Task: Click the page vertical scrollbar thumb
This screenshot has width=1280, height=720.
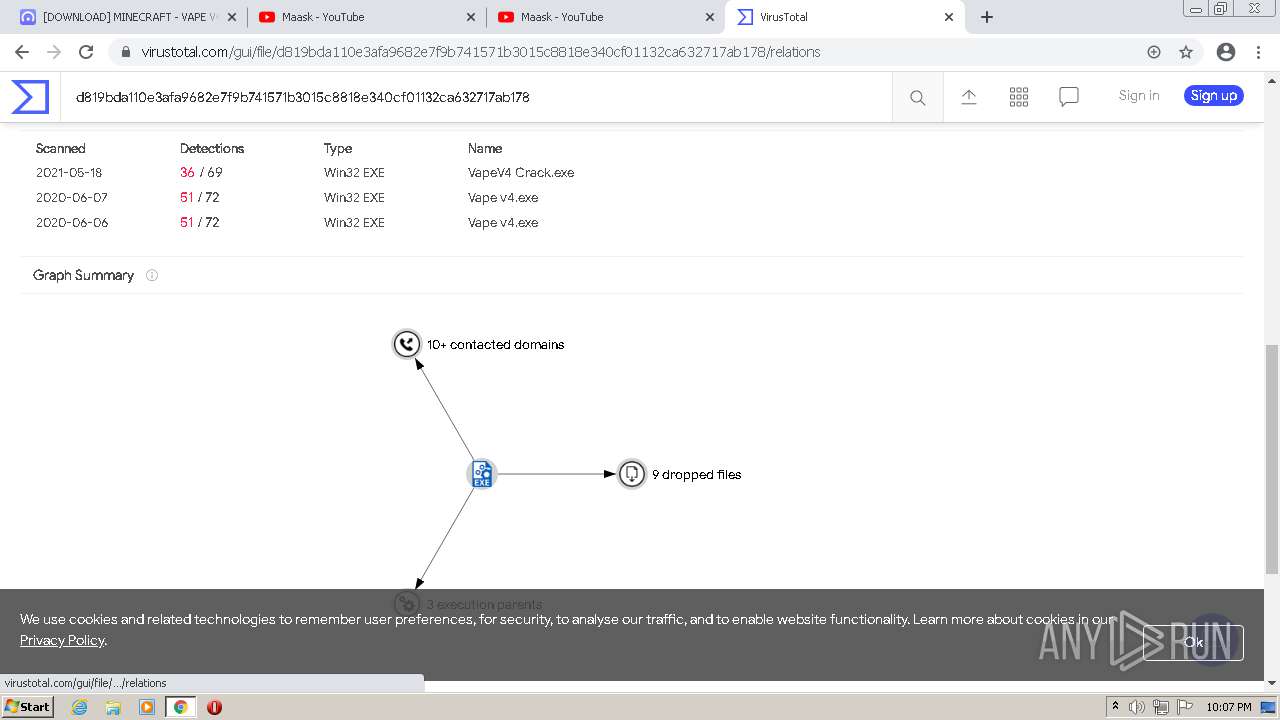Action: tap(1271, 459)
